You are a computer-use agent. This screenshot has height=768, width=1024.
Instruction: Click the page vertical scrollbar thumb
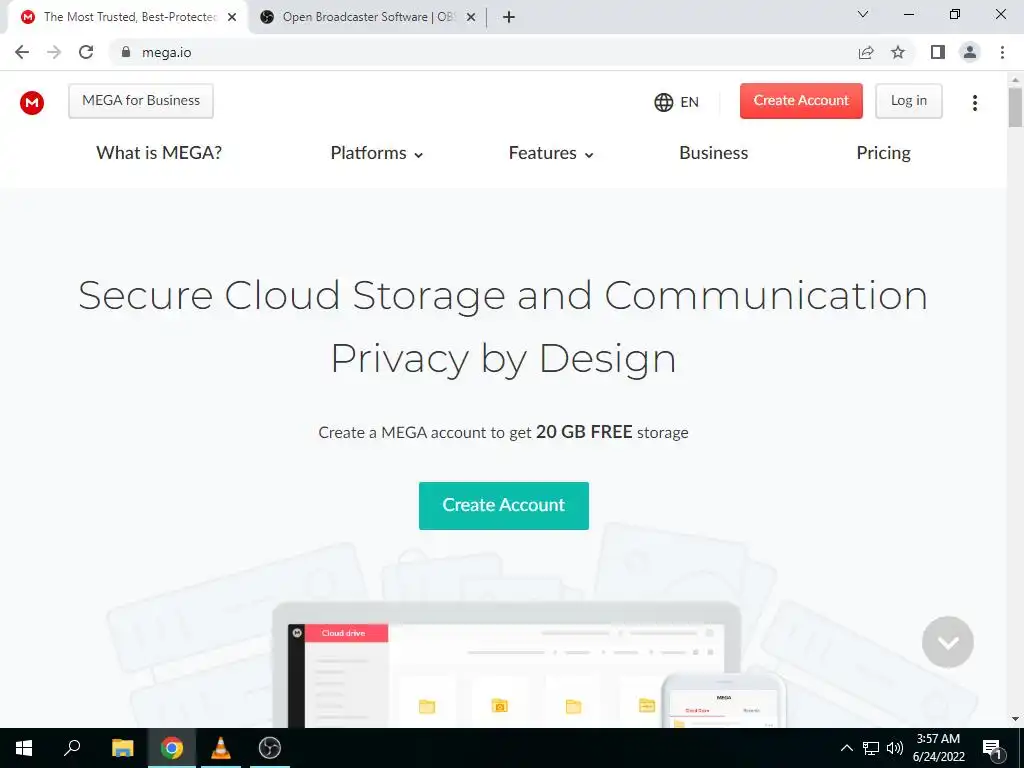1015,106
